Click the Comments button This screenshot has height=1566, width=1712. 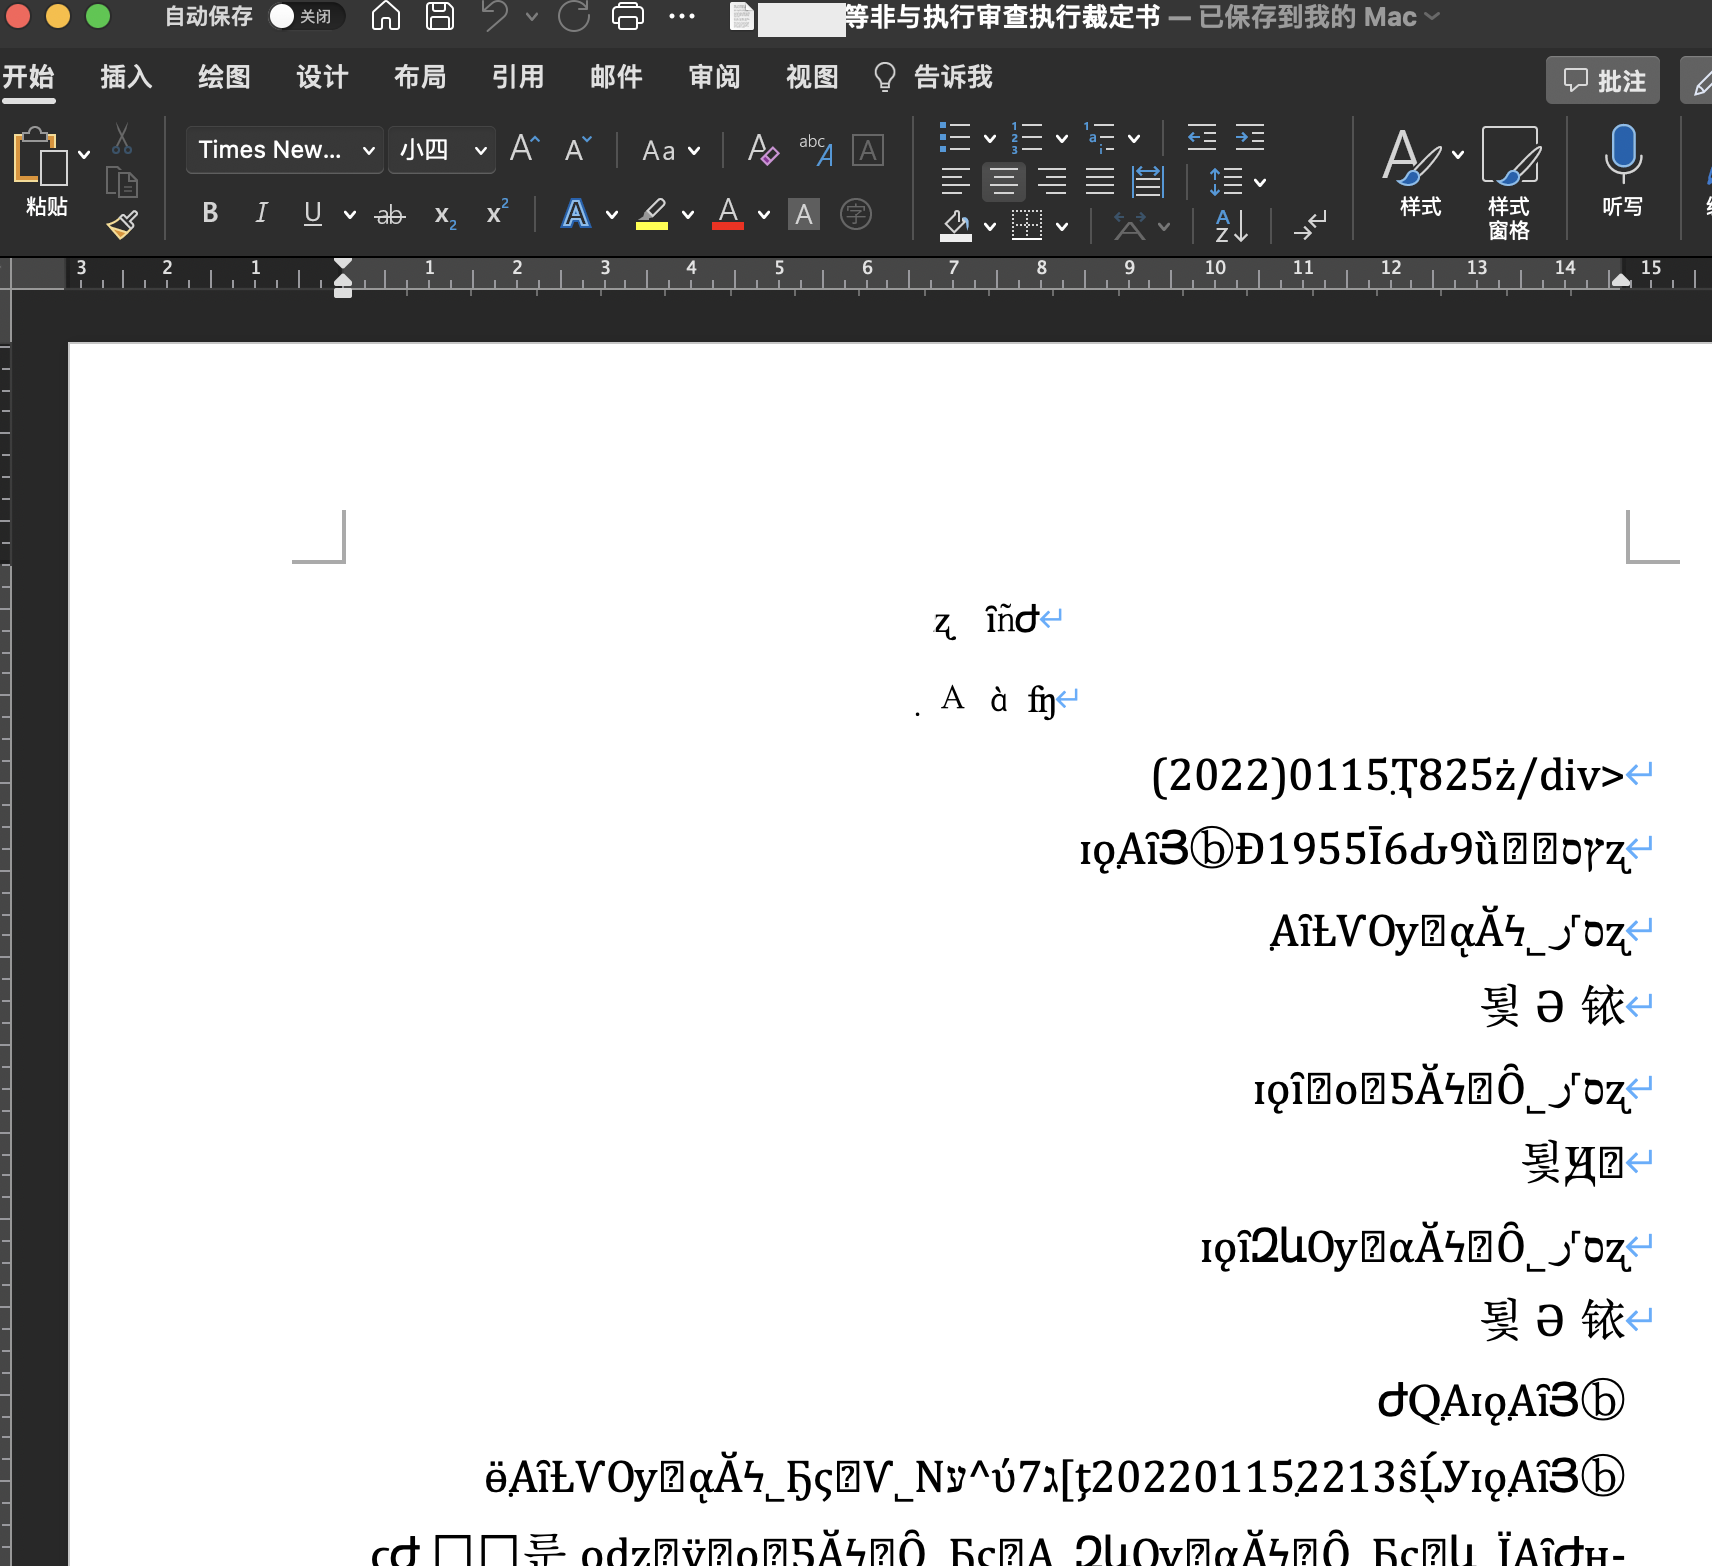pos(1602,80)
